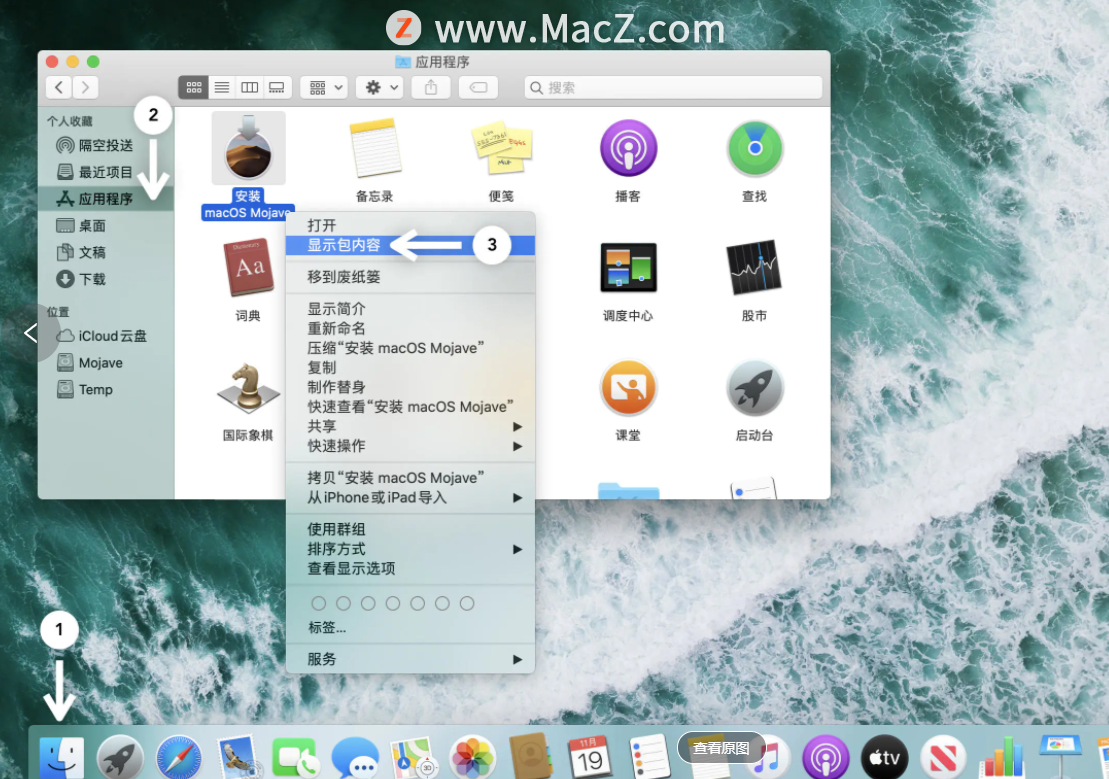Open Safari compass icon in the Dock

coord(178,758)
